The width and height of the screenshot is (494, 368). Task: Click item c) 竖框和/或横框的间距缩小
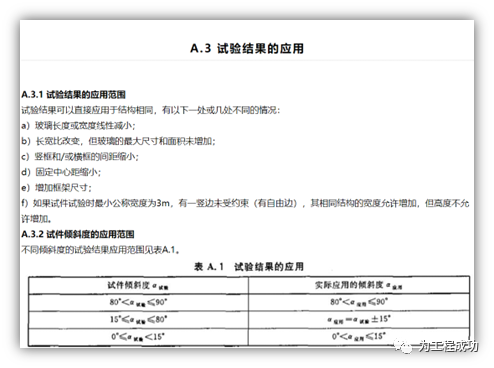point(80,156)
